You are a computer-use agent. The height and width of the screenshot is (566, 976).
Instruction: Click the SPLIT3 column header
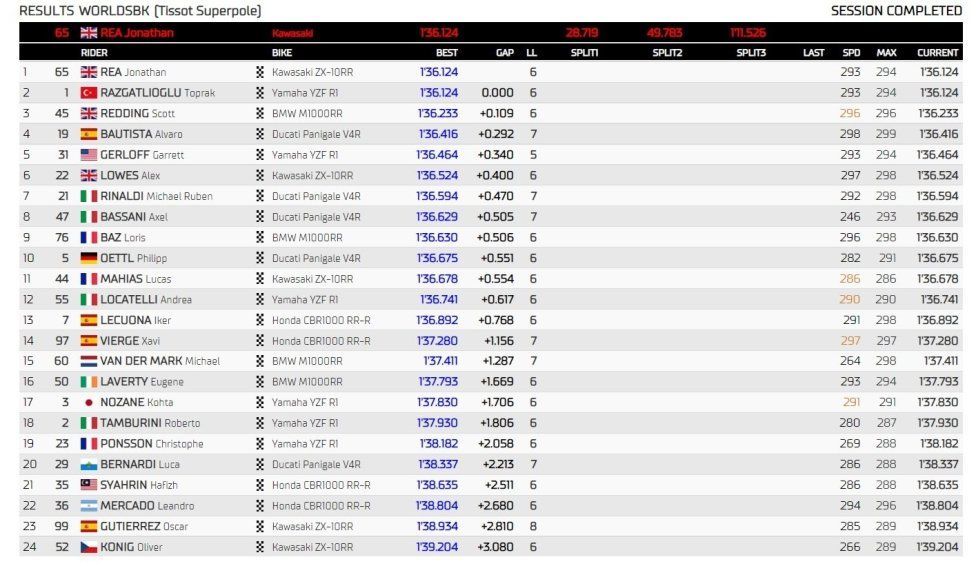(751, 53)
